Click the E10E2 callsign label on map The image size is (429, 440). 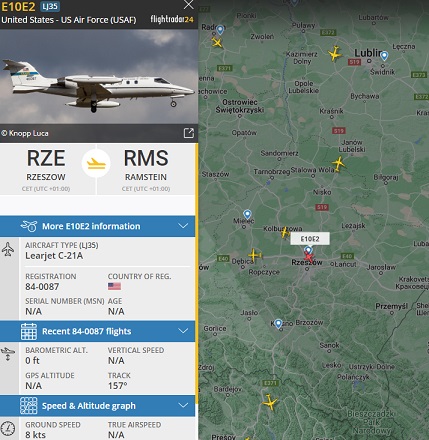point(310,239)
